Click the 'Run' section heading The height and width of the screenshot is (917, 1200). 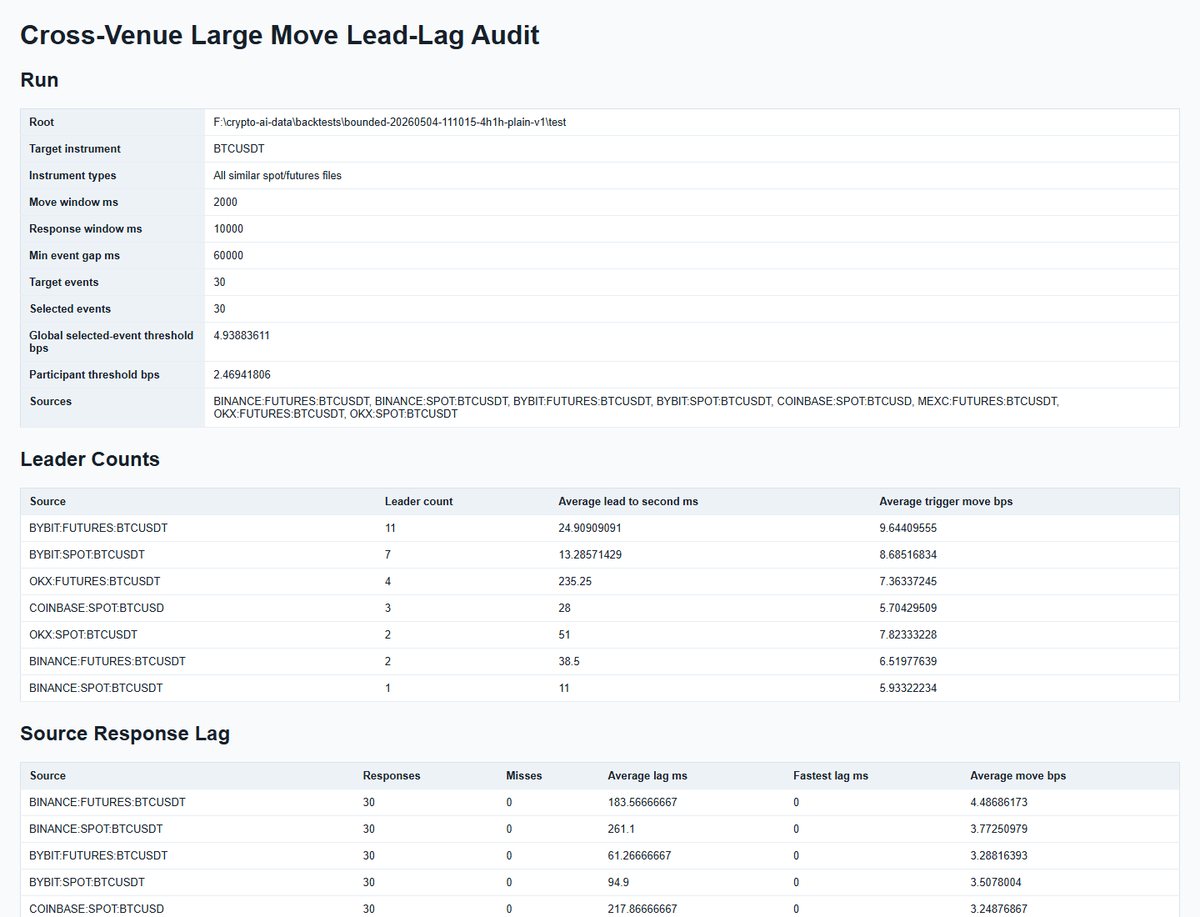(x=39, y=81)
